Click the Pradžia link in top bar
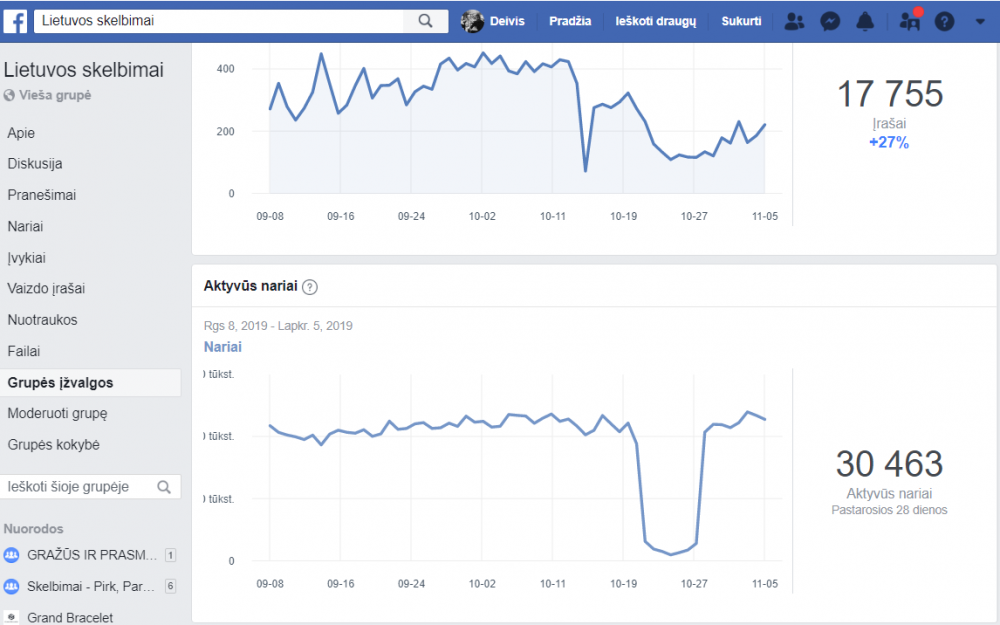 pos(570,21)
